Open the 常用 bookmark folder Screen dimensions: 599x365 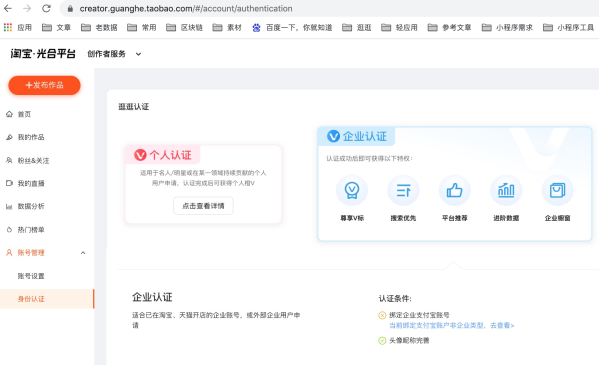142,28
